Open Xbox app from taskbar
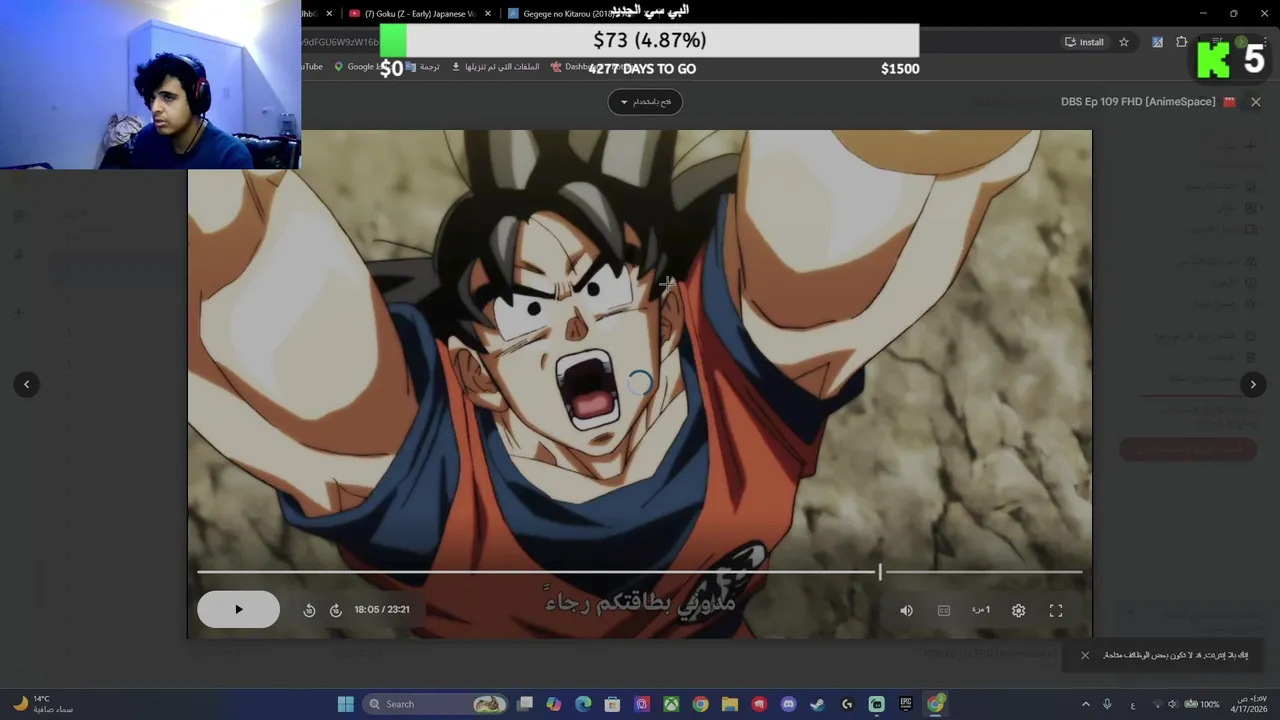This screenshot has height=720, width=1280. click(671, 704)
